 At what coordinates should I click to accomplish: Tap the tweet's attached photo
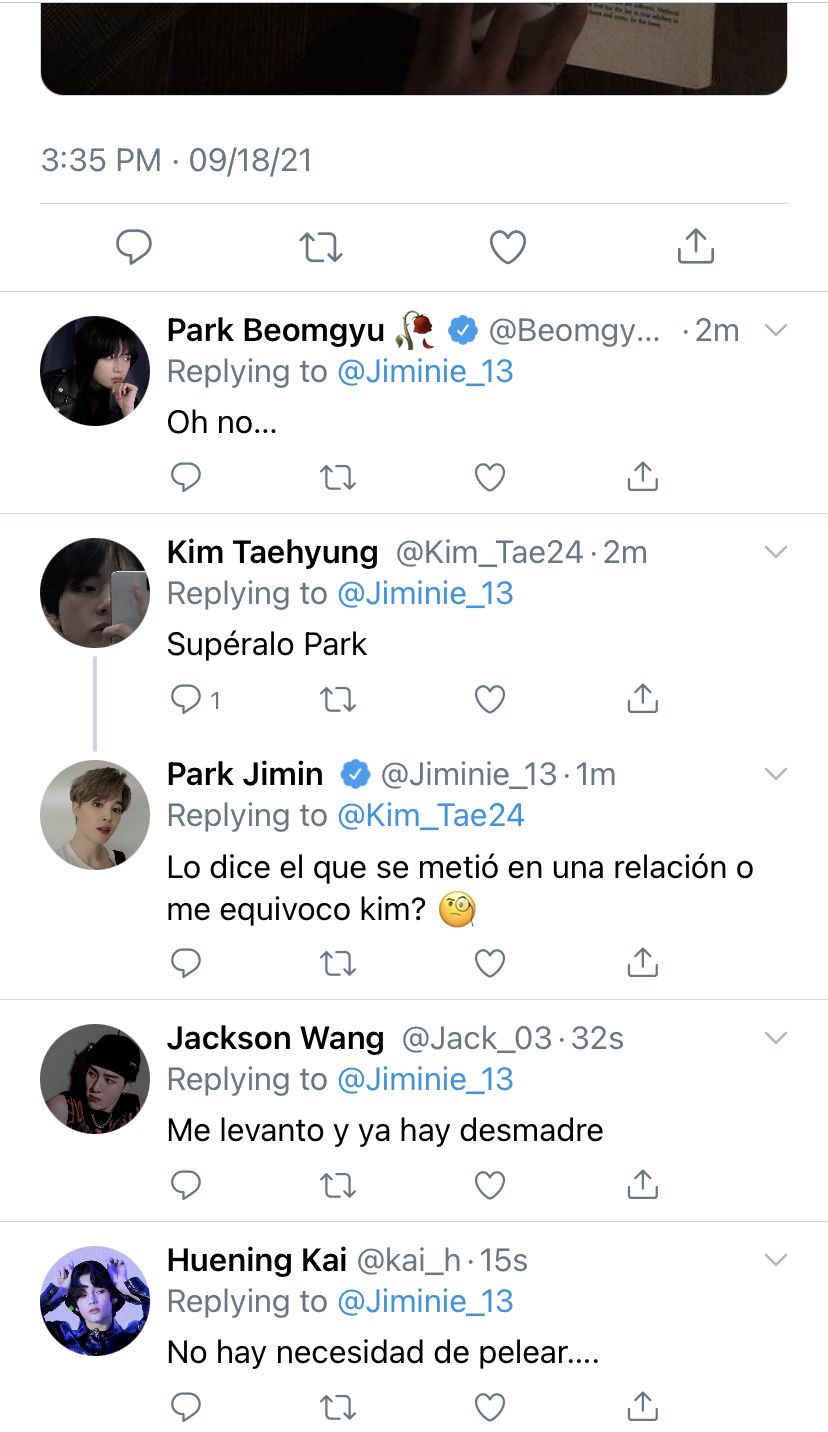point(414,48)
